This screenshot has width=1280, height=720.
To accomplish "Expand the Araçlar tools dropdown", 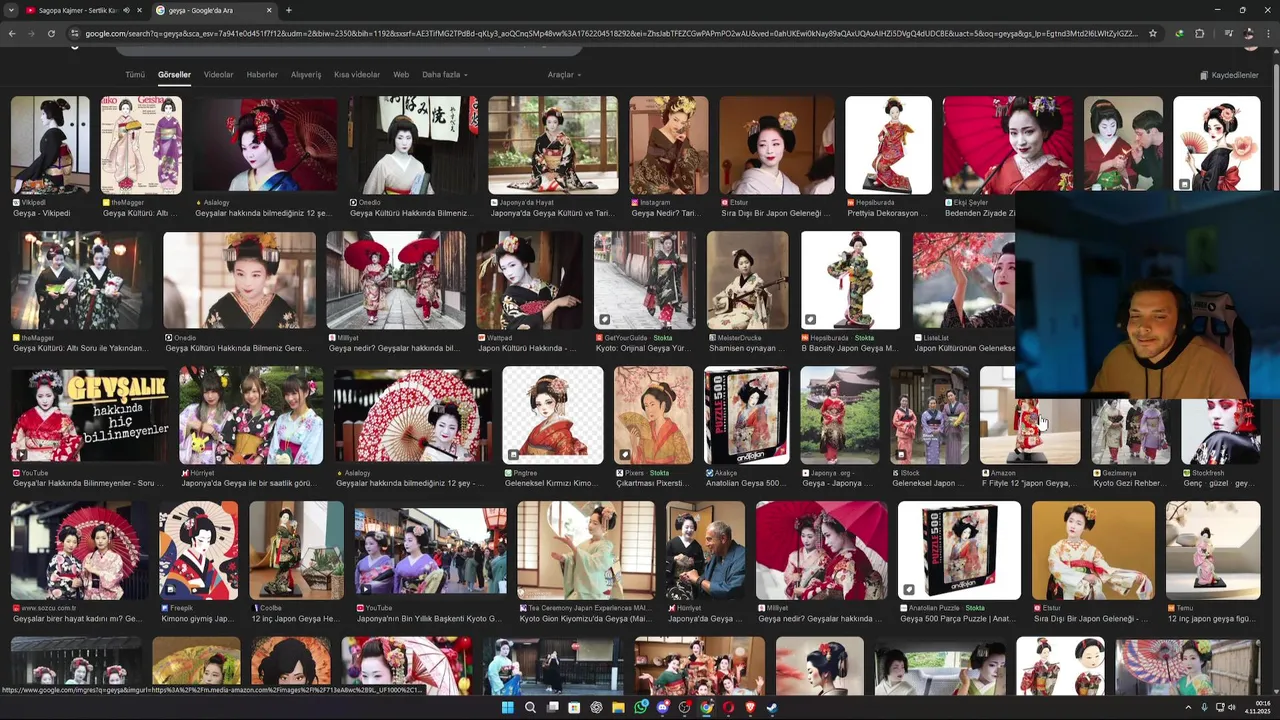I will (x=564, y=75).
